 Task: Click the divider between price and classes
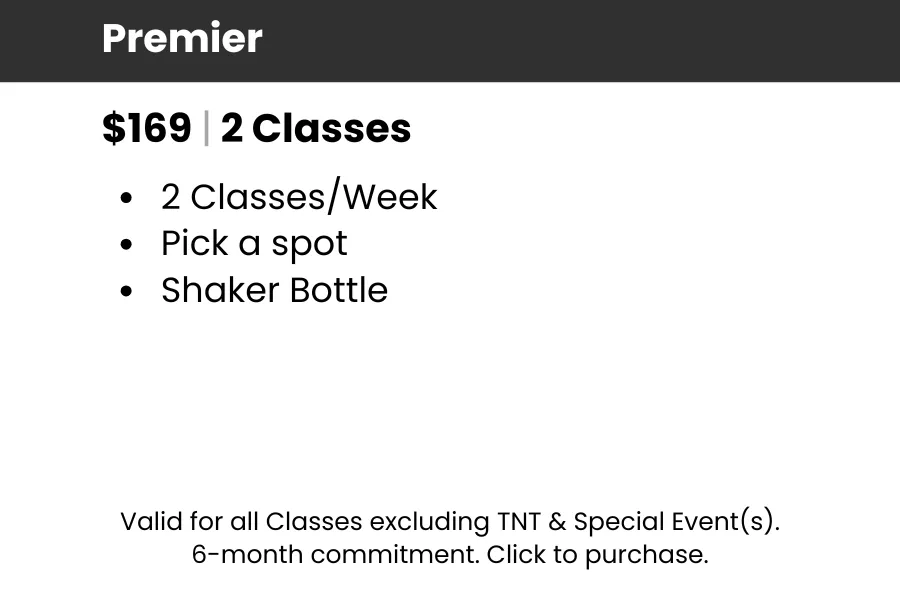pyautogui.click(x=206, y=129)
